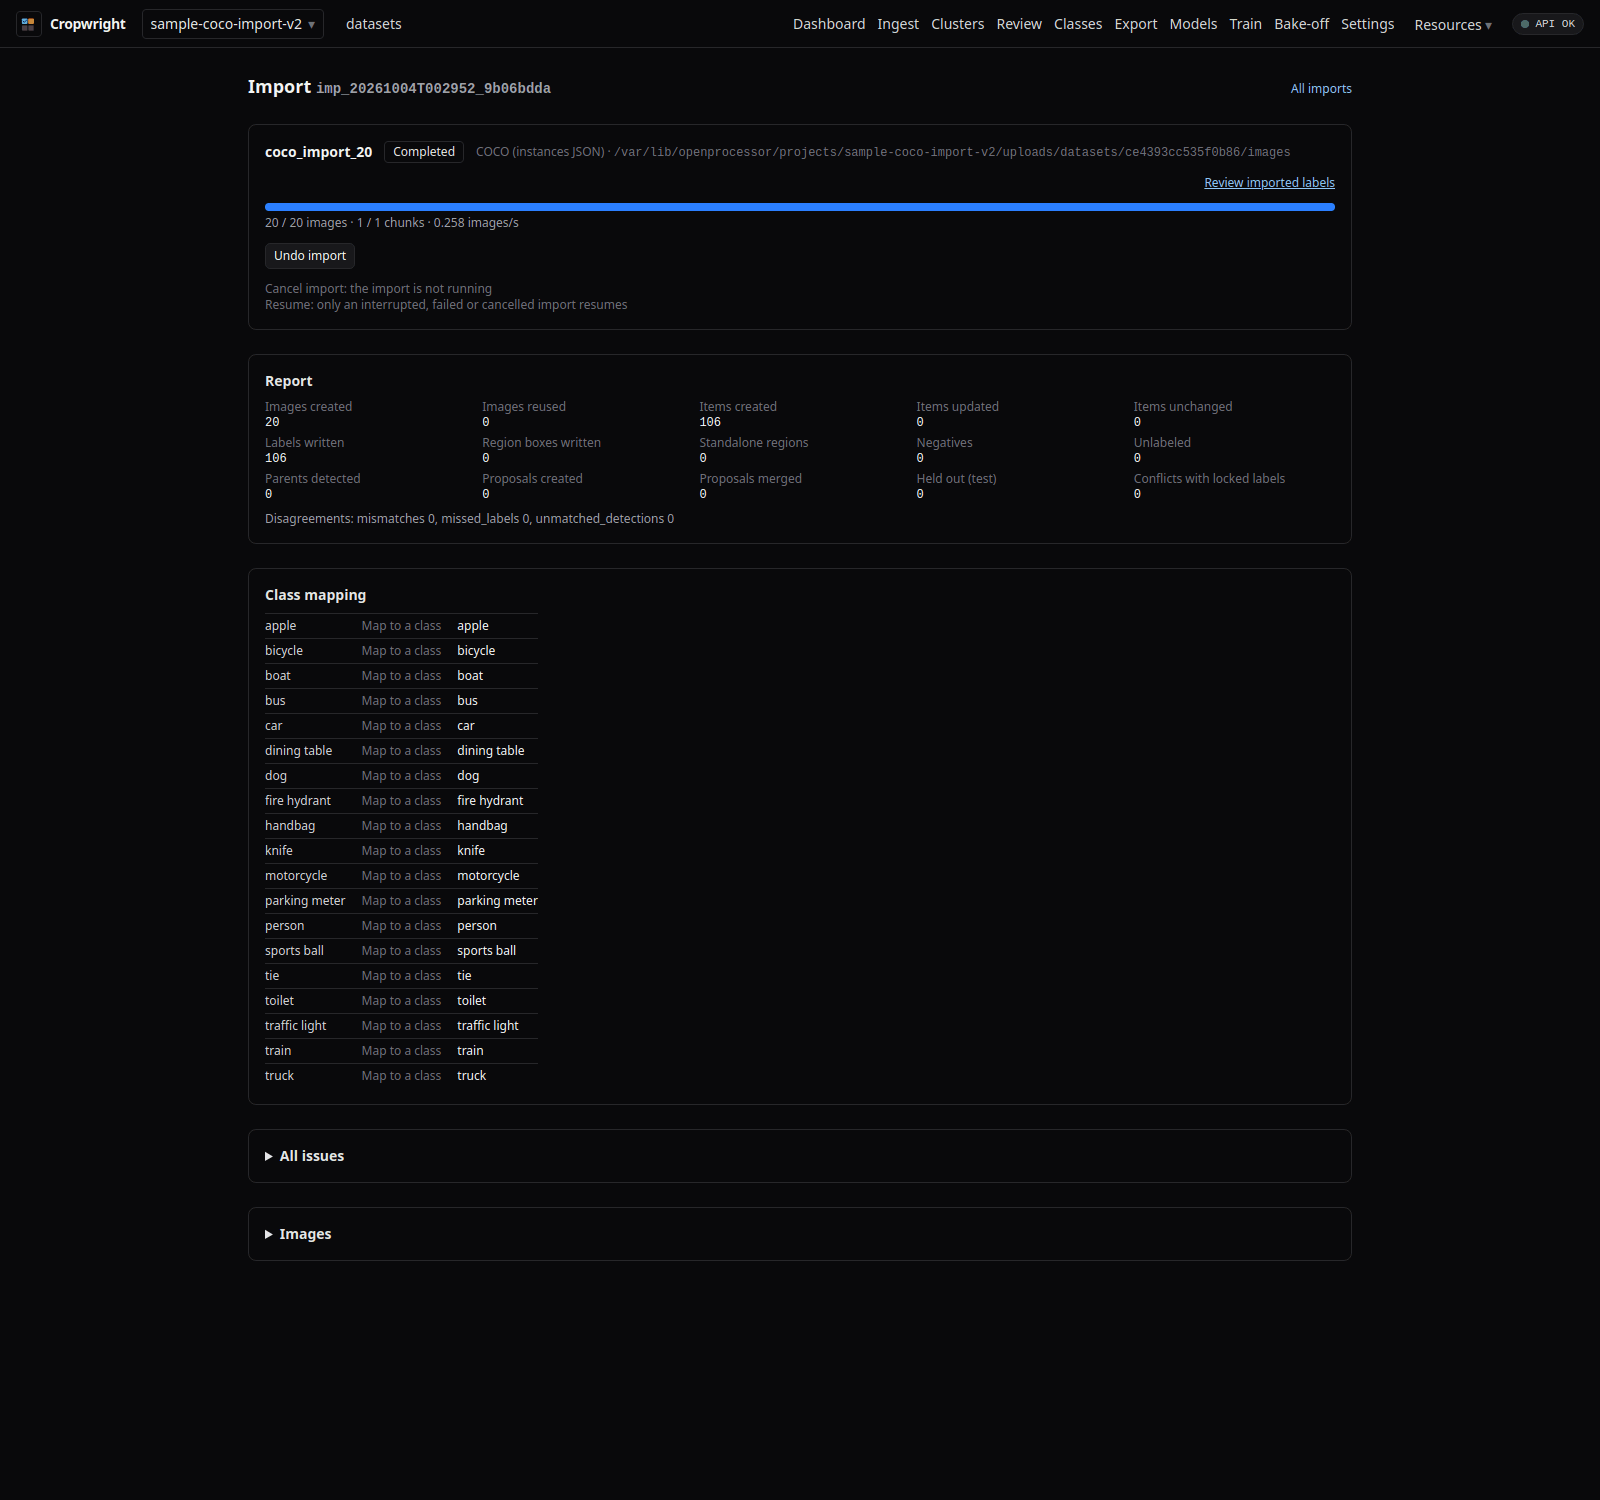Open the Clusters page

click(957, 24)
